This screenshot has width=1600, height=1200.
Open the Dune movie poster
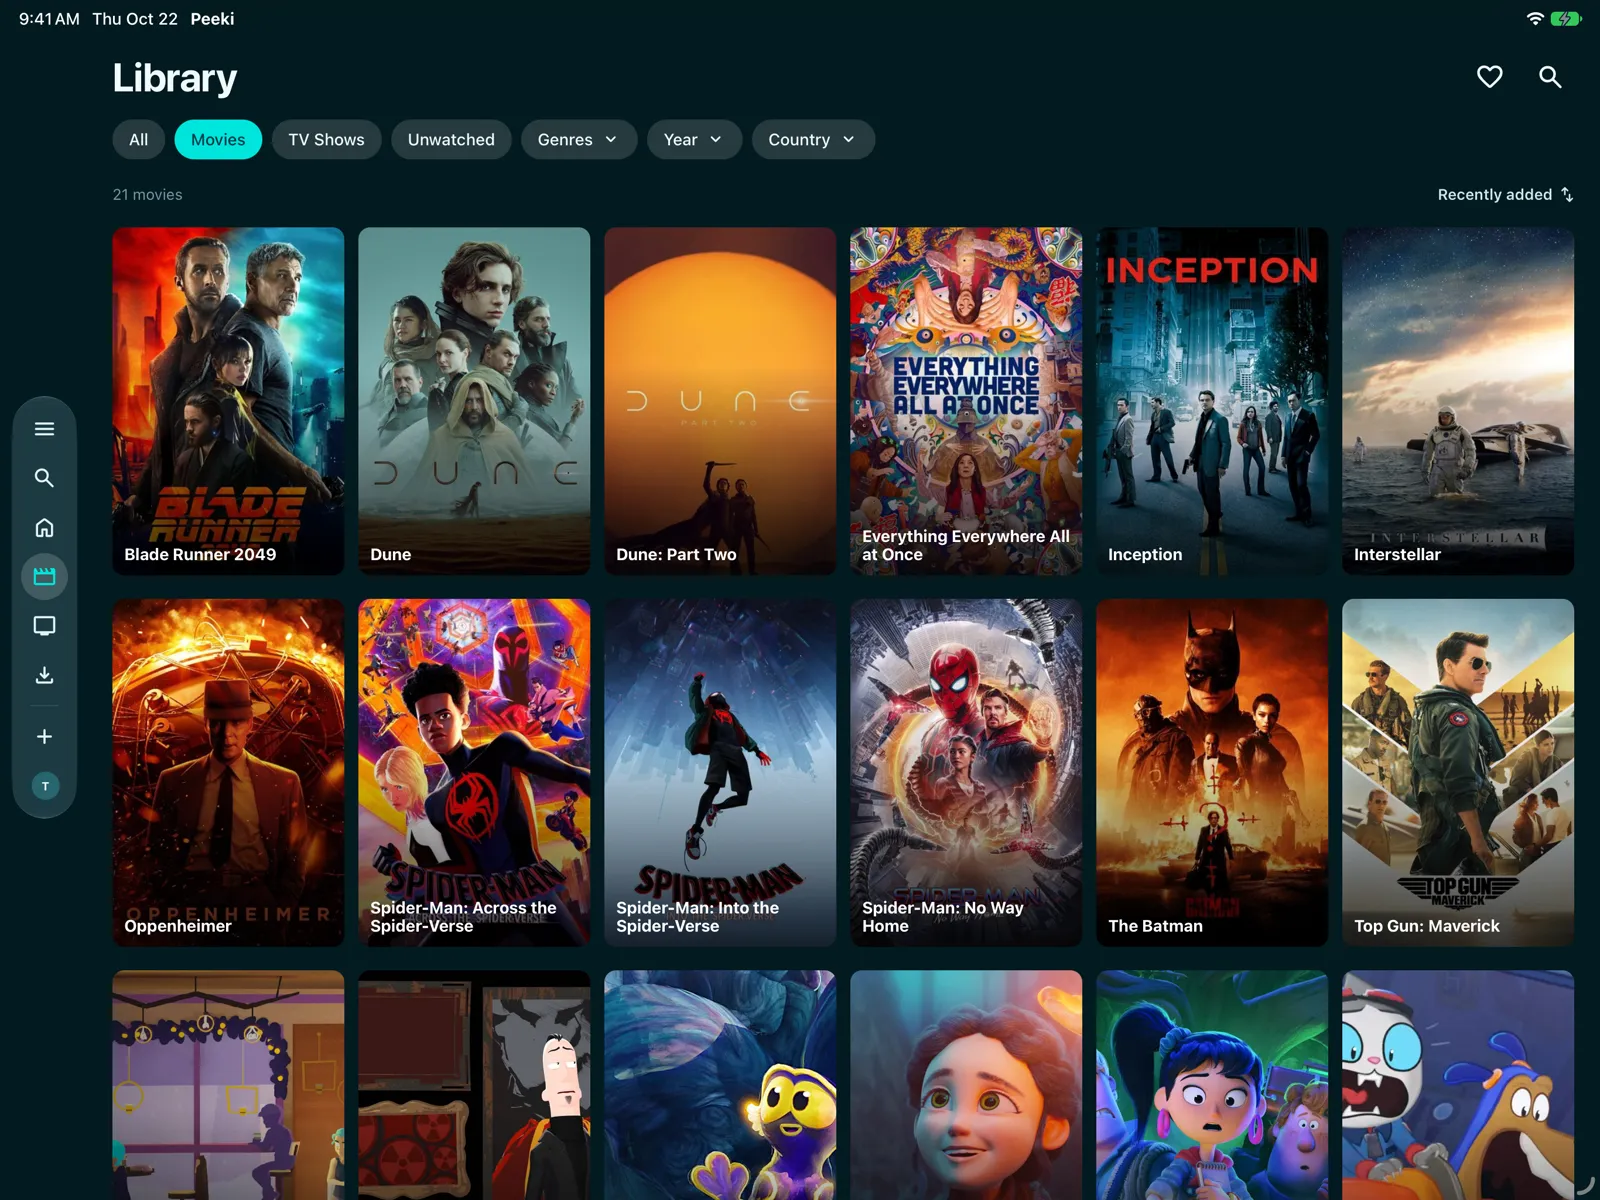pyautogui.click(x=474, y=401)
